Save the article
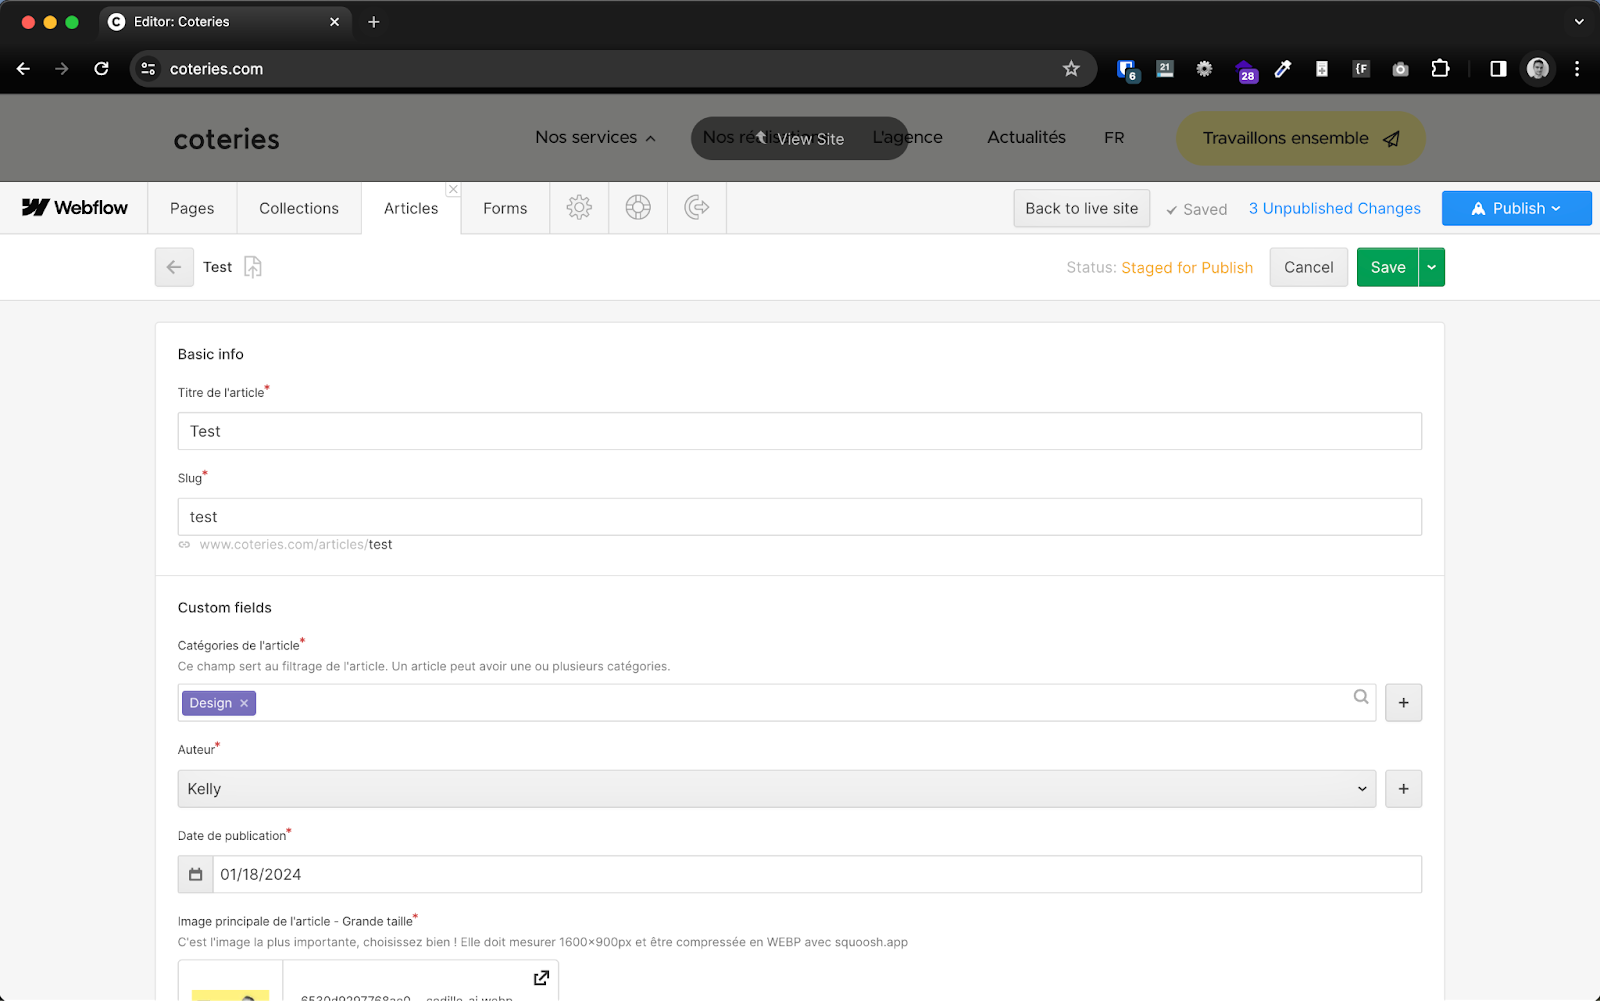The height and width of the screenshot is (1001, 1600). tap(1388, 267)
